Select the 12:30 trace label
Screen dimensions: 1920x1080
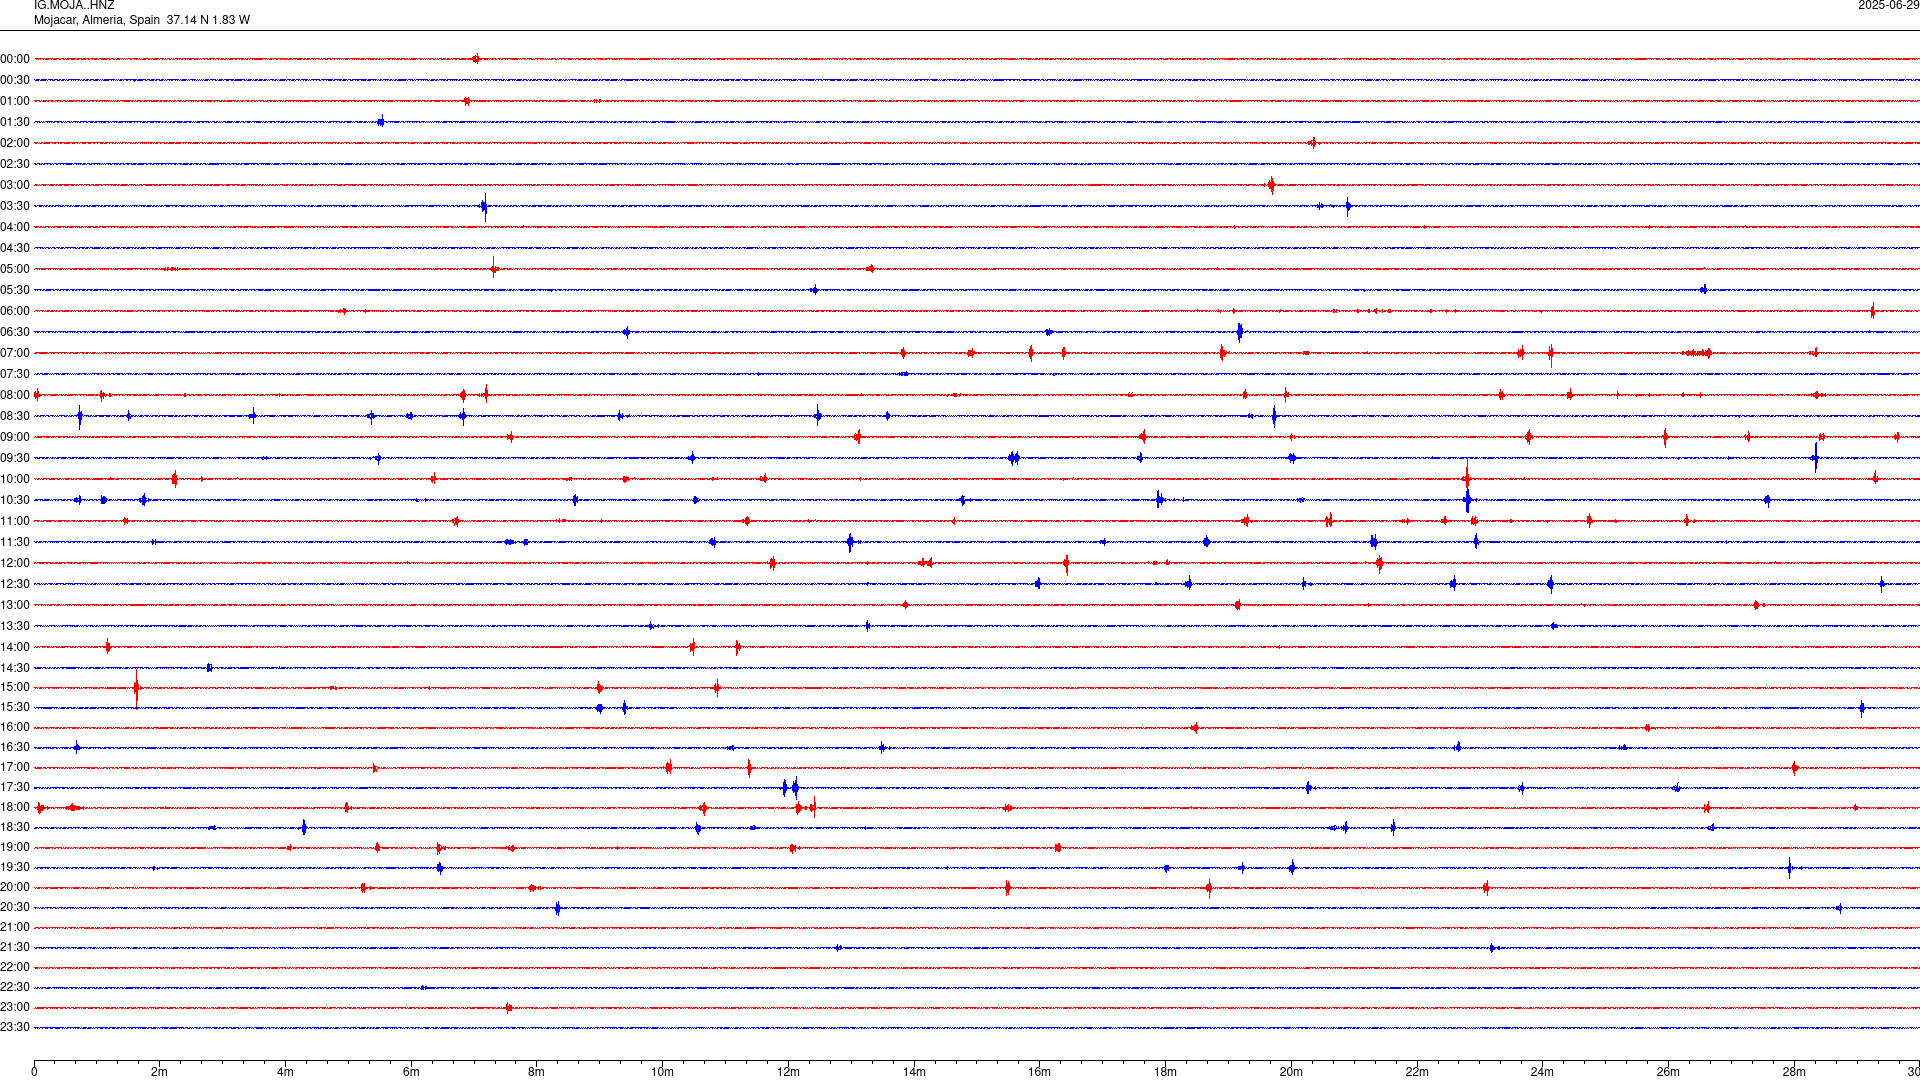[x=15, y=584]
